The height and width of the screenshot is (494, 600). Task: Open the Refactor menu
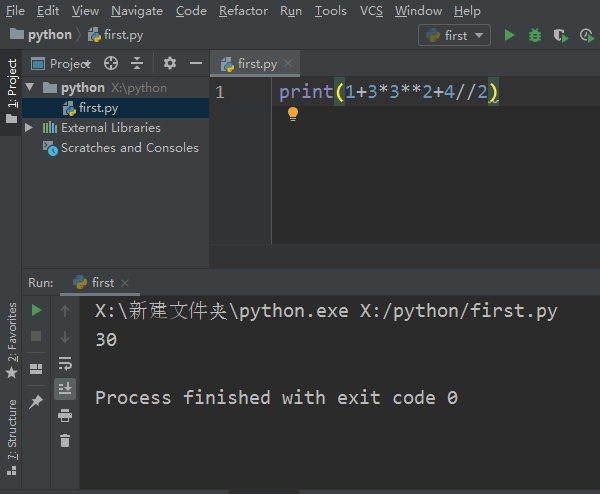pos(243,11)
